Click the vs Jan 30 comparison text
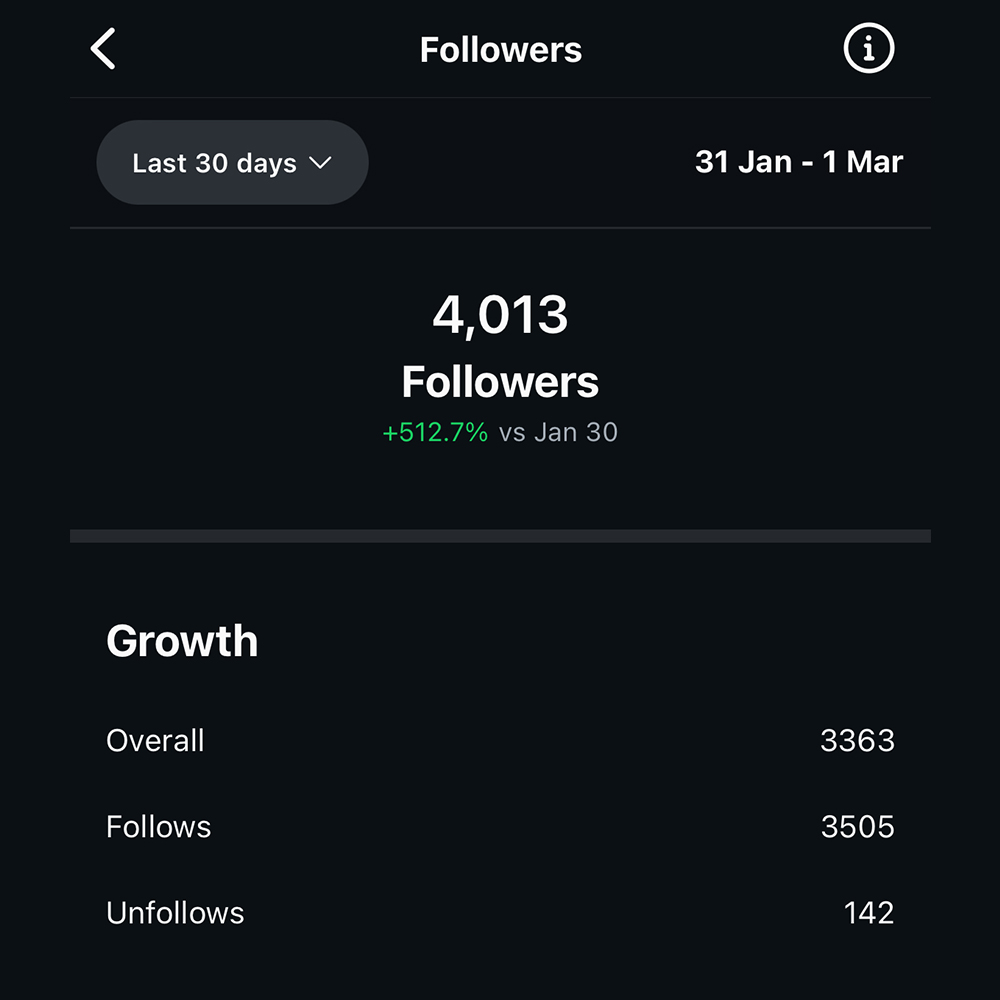This screenshot has width=1000, height=1000. 559,433
